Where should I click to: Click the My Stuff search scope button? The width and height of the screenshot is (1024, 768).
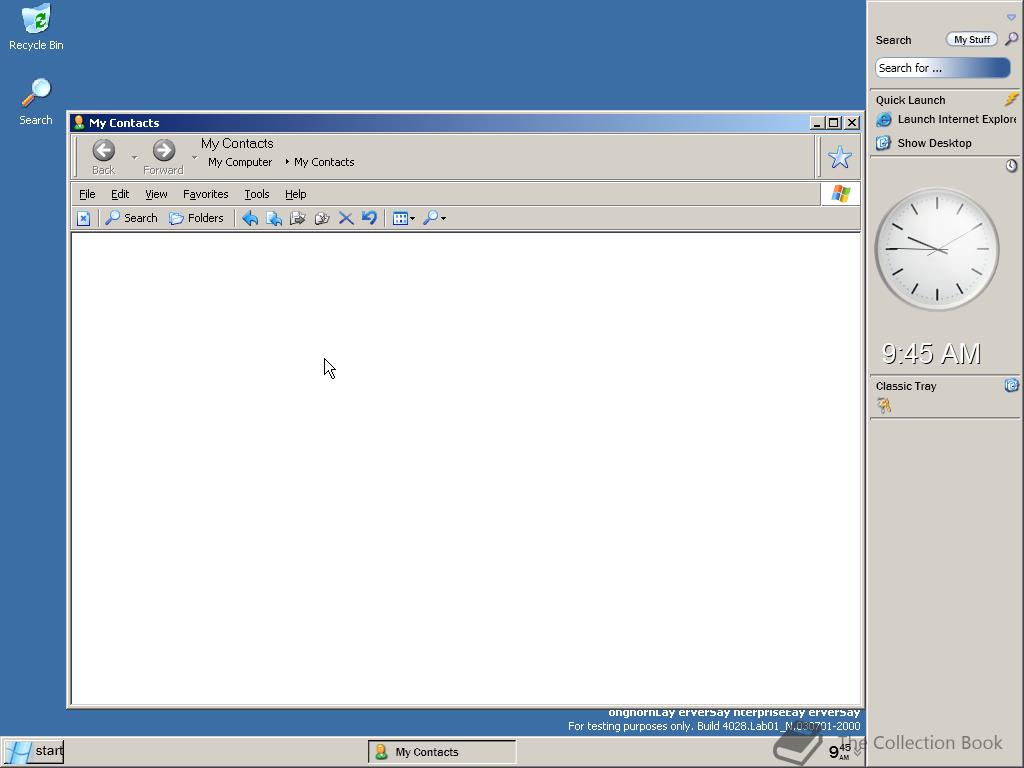972,39
